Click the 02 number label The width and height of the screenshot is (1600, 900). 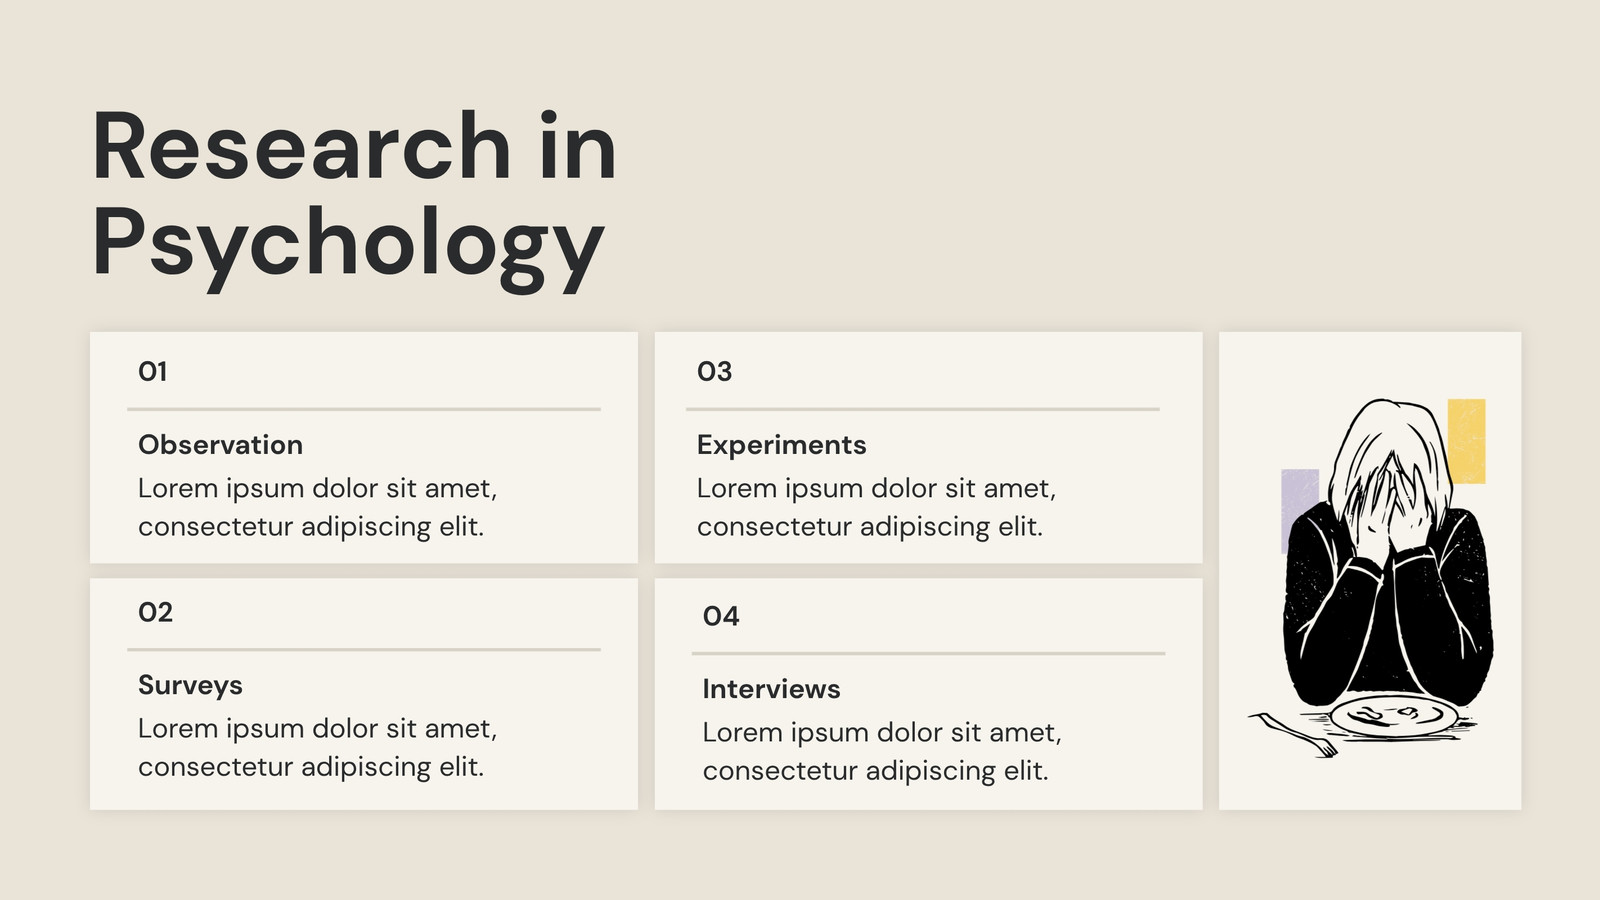coord(155,612)
